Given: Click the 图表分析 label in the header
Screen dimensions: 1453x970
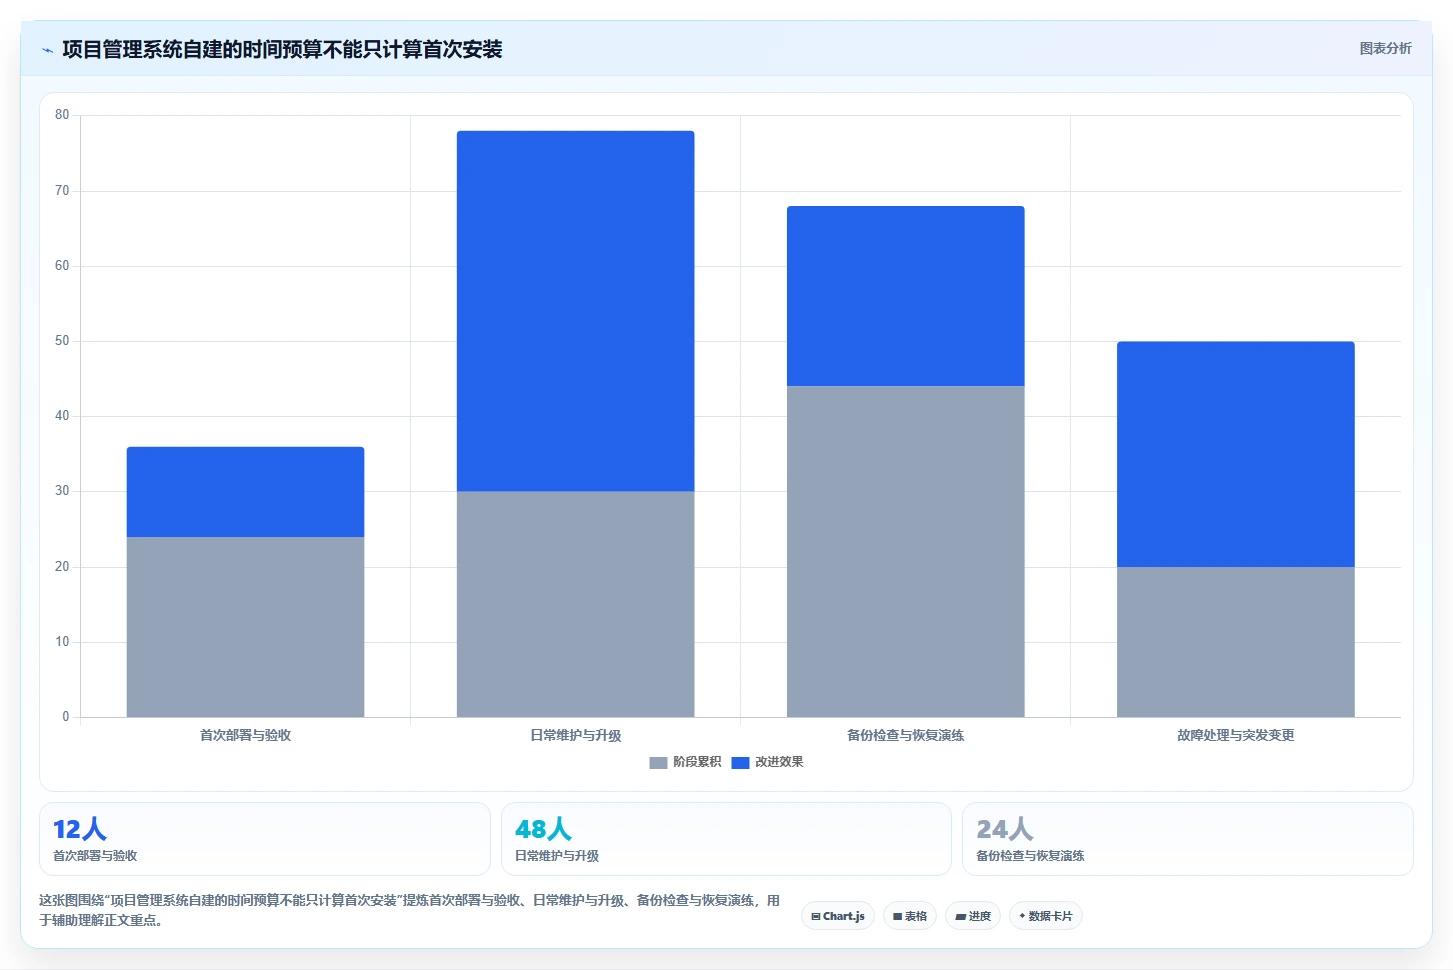Looking at the screenshot, I should click(1385, 48).
